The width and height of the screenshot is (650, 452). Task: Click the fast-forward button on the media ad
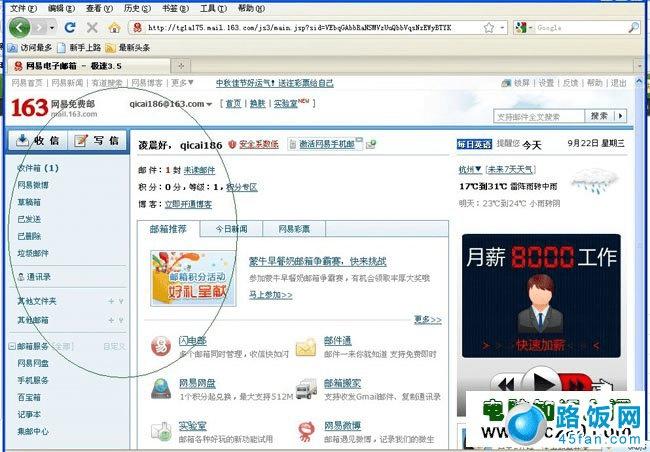pyautogui.click(x=577, y=385)
